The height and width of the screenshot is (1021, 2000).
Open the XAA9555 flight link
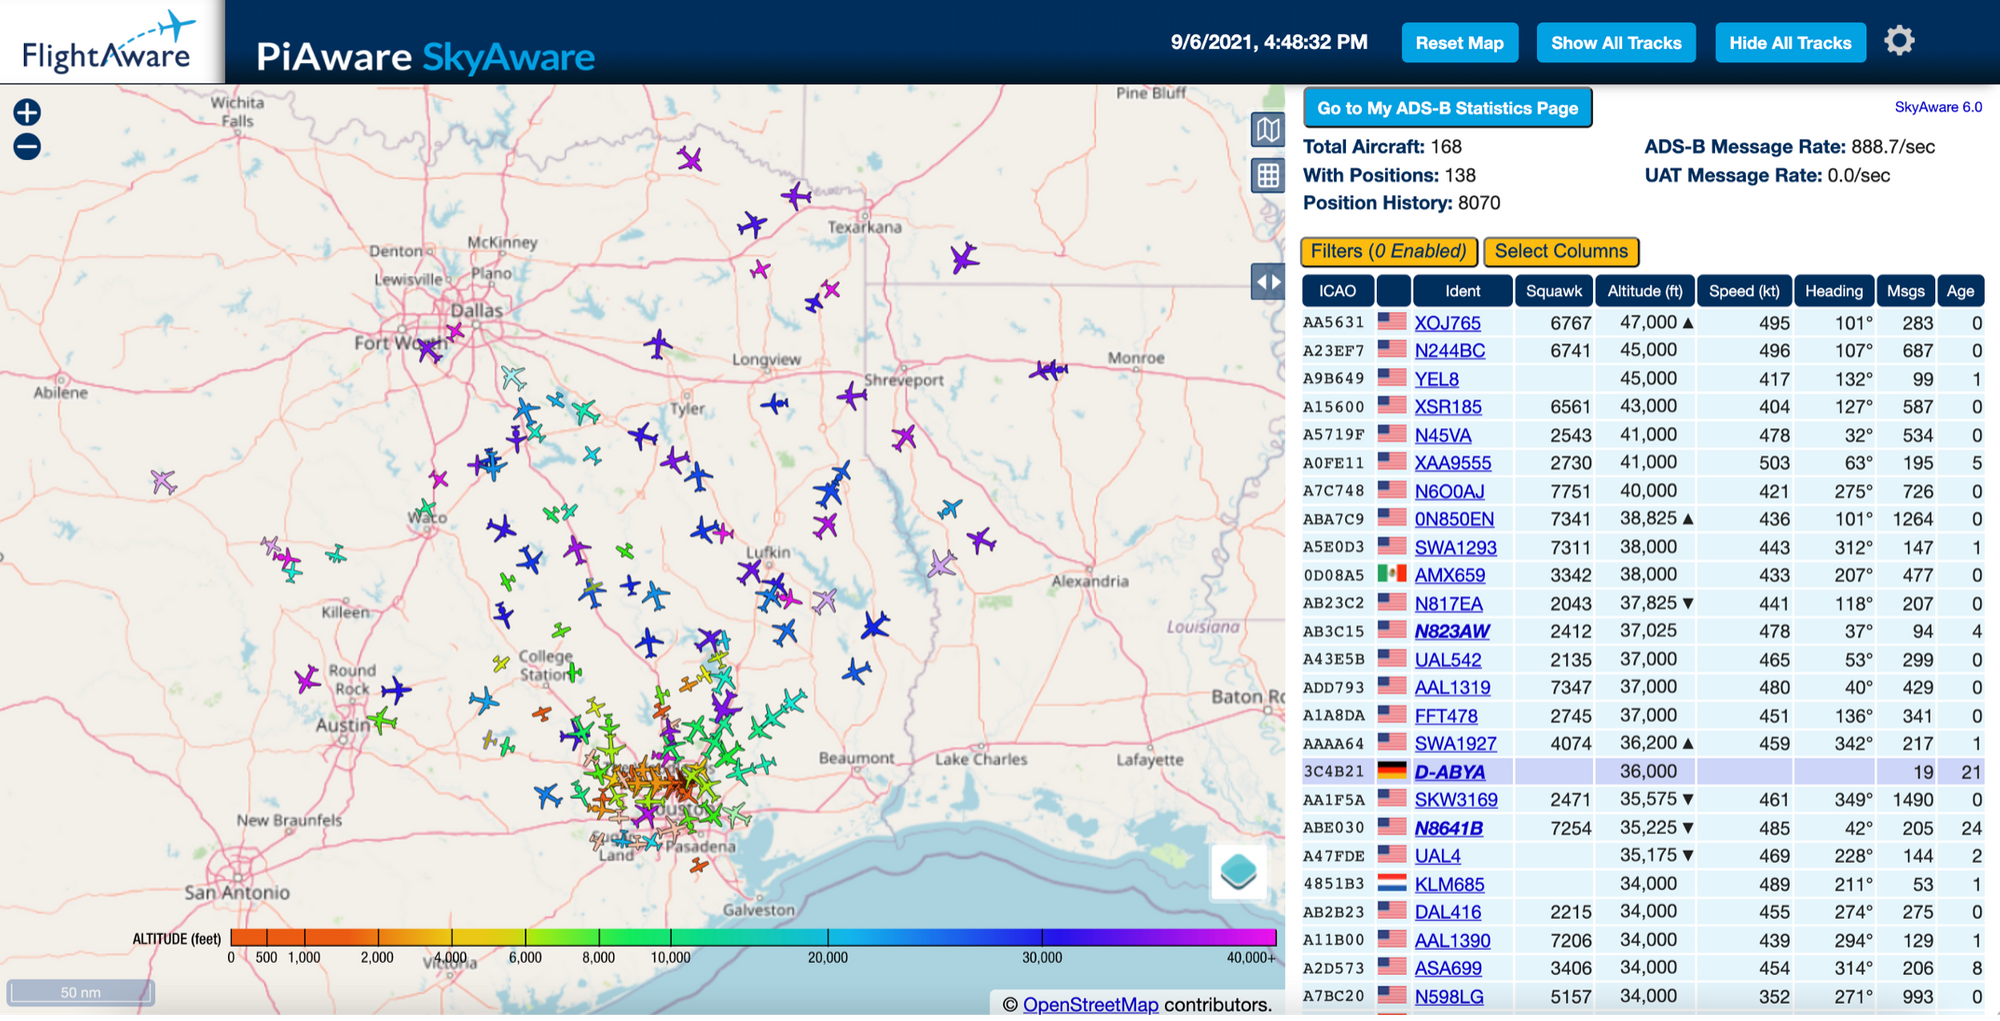pyautogui.click(x=1452, y=463)
